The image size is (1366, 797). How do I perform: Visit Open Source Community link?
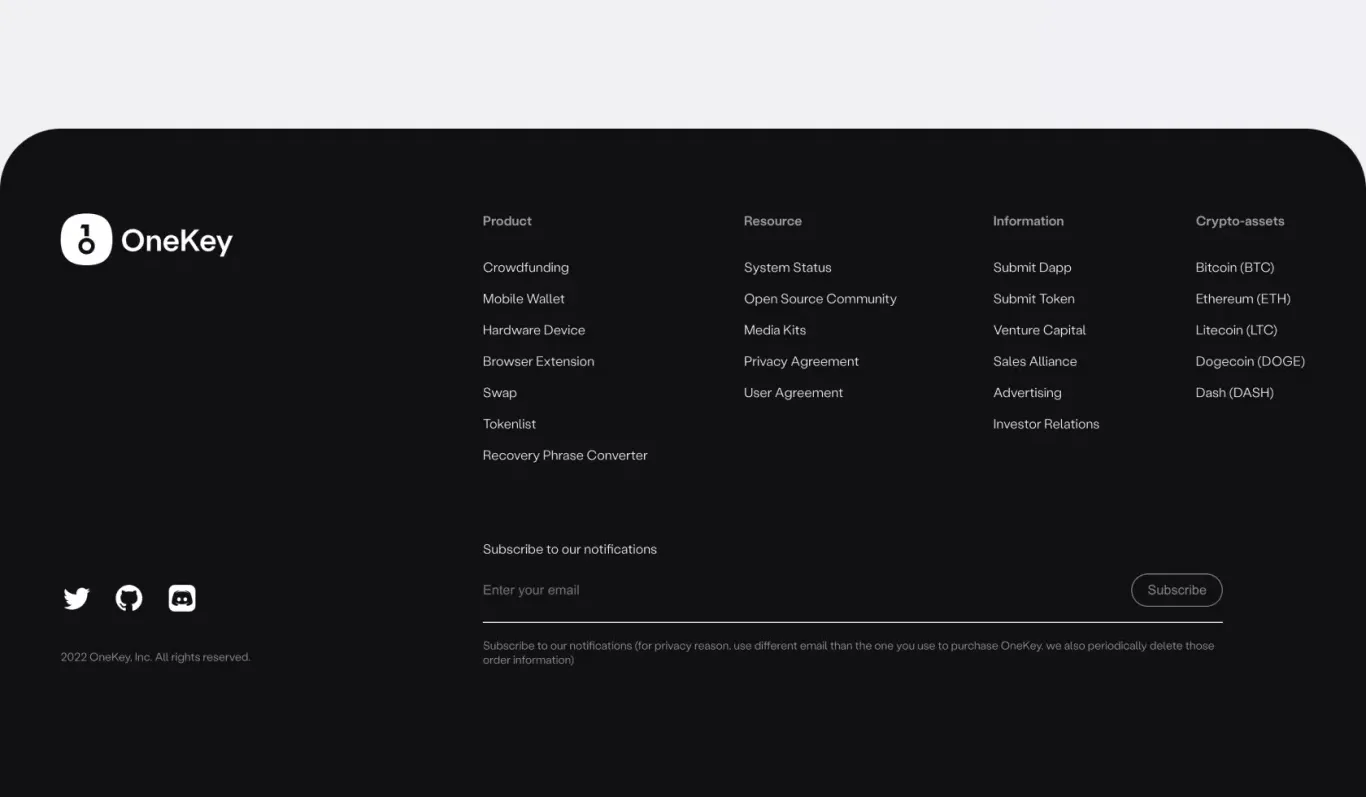point(820,299)
